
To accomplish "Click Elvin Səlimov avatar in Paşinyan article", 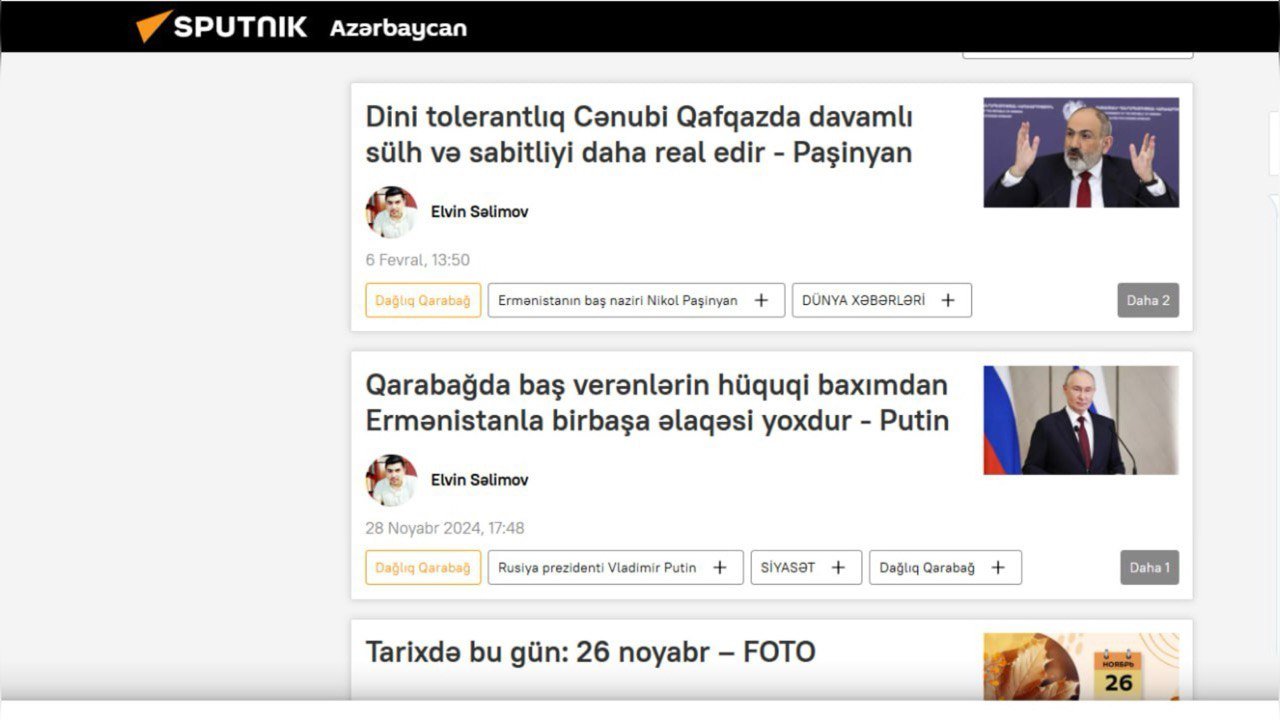I will tap(391, 212).
